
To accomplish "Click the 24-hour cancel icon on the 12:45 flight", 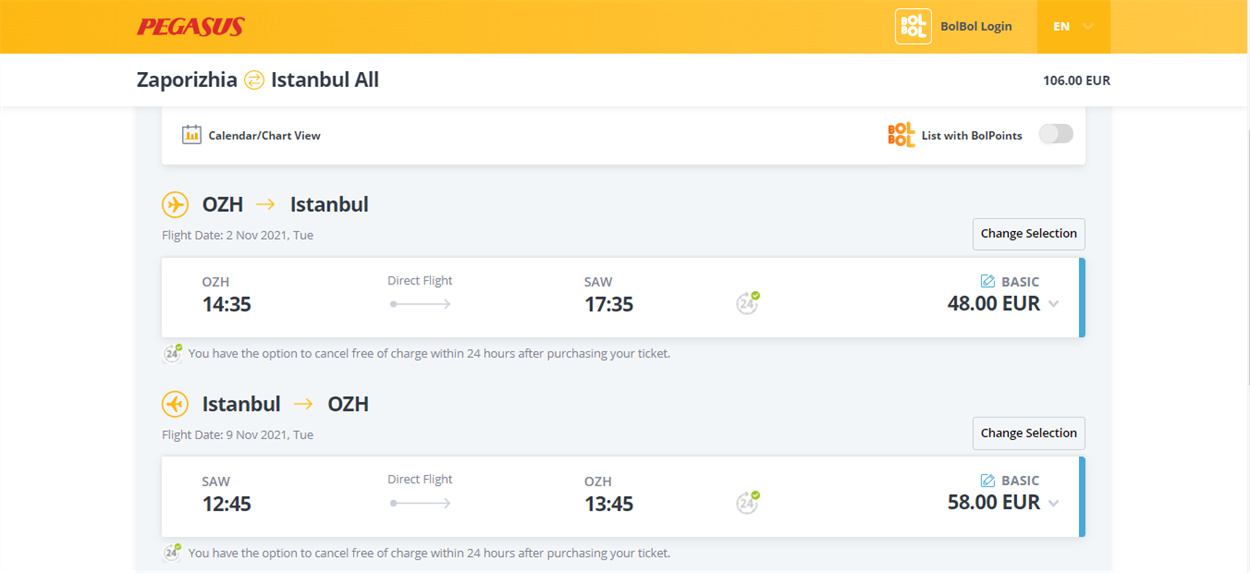I will tap(747, 502).
